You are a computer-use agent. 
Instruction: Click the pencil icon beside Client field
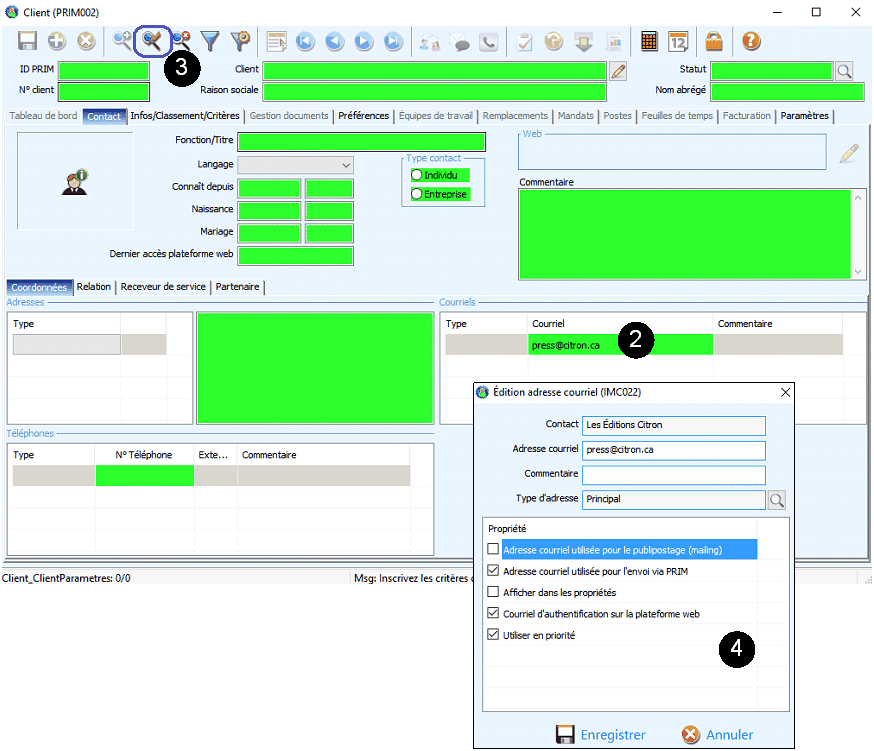click(618, 70)
